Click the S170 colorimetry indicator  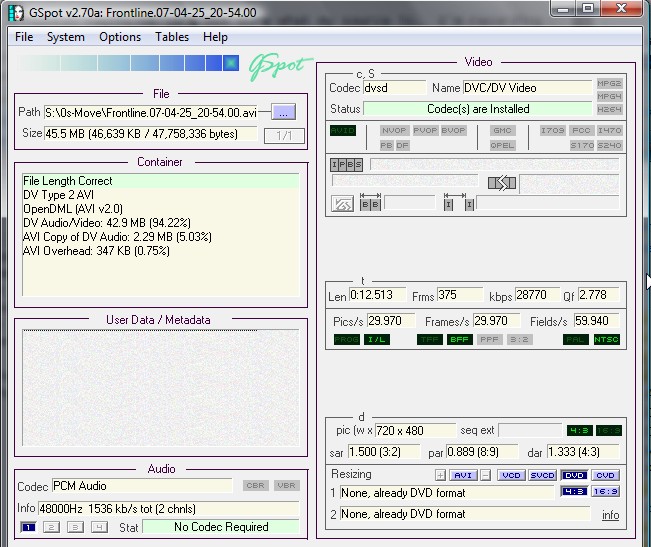coord(582,145)
